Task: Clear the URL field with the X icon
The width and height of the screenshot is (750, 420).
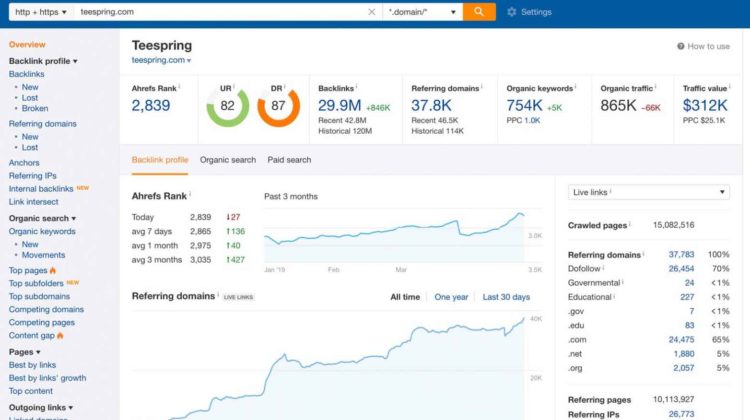Action: [372, 12]
